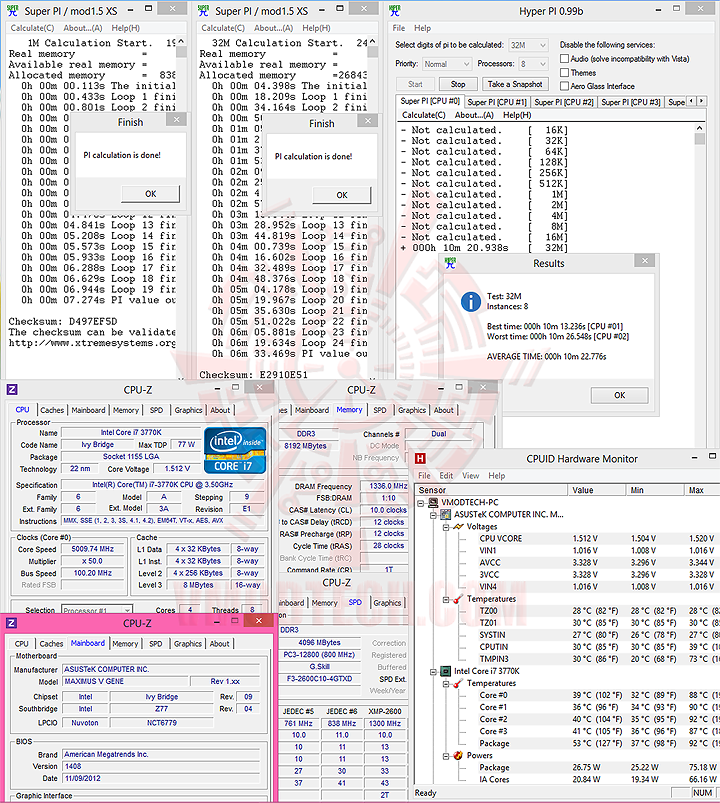Click the Super PI icon in 1M window title
This screenshot has height=803, width=720.
pyautogui.click(x=13, y=10)
